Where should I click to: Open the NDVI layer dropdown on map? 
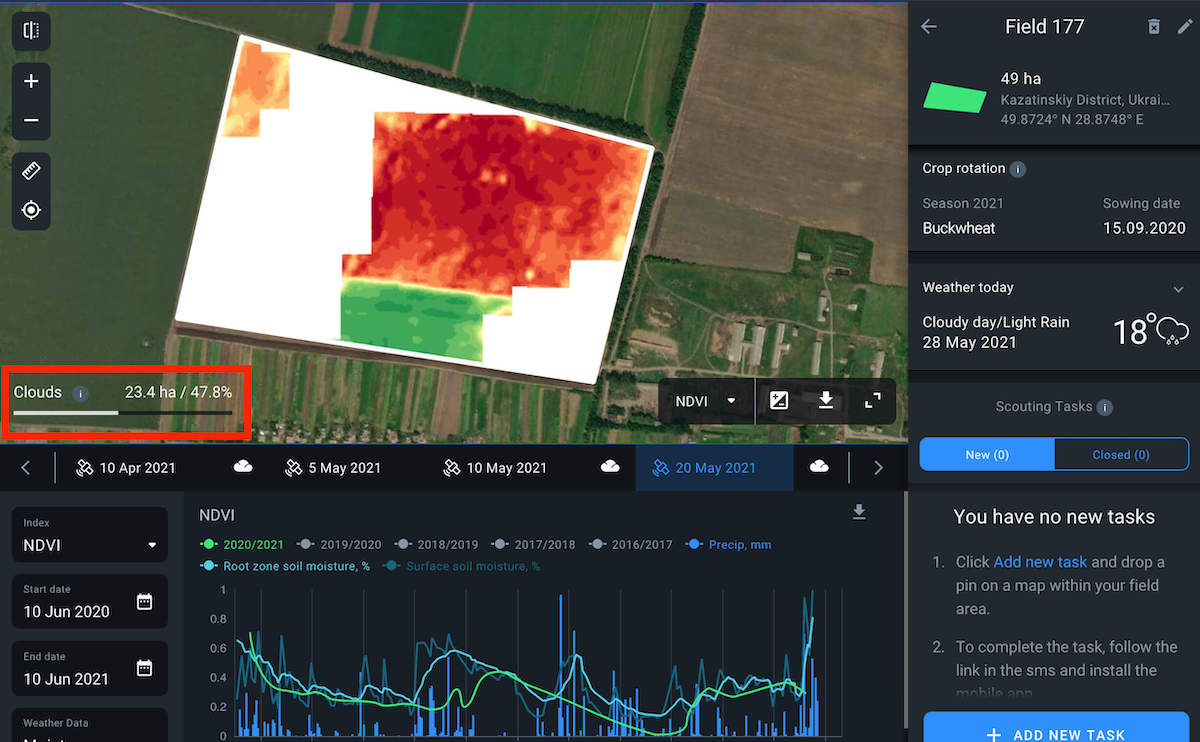pos(706,401)
